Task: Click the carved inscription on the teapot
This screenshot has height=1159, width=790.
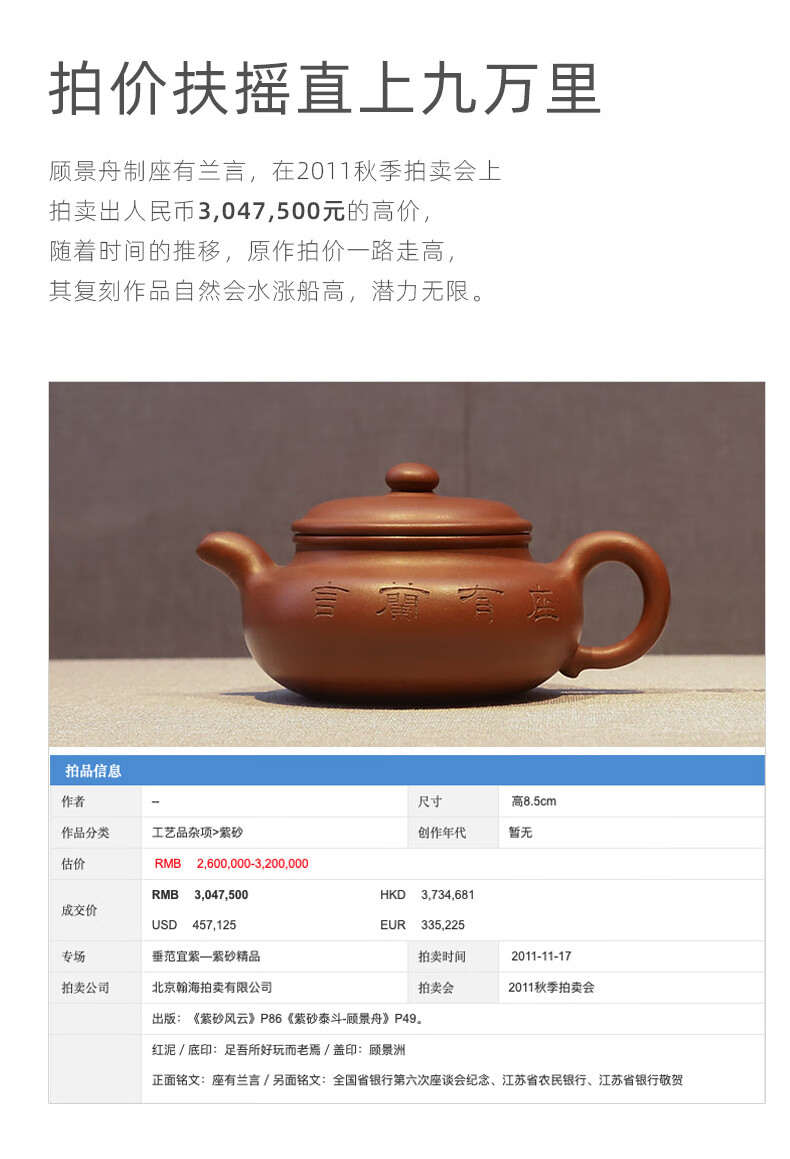Action: [x=436, y=601]
